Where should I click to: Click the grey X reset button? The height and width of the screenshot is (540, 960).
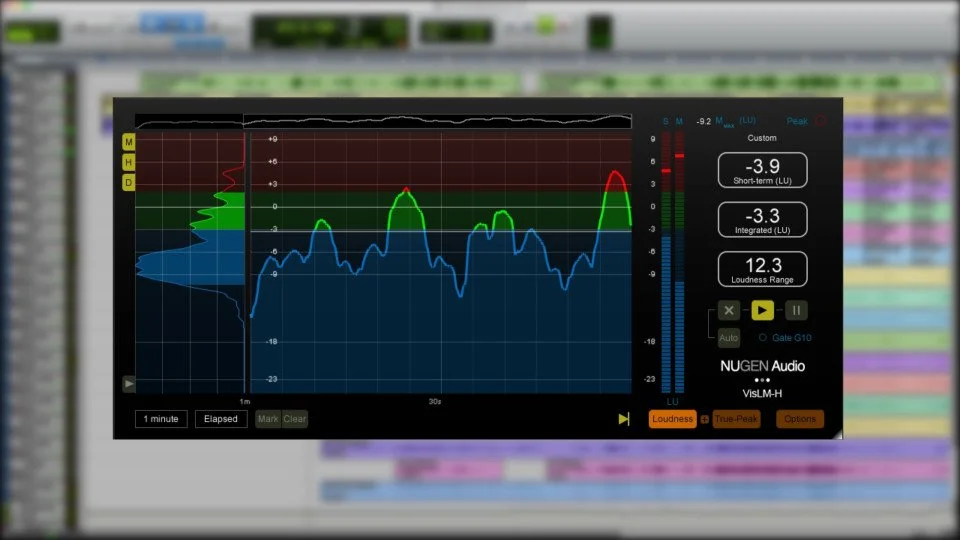click(x=729, y=310)
